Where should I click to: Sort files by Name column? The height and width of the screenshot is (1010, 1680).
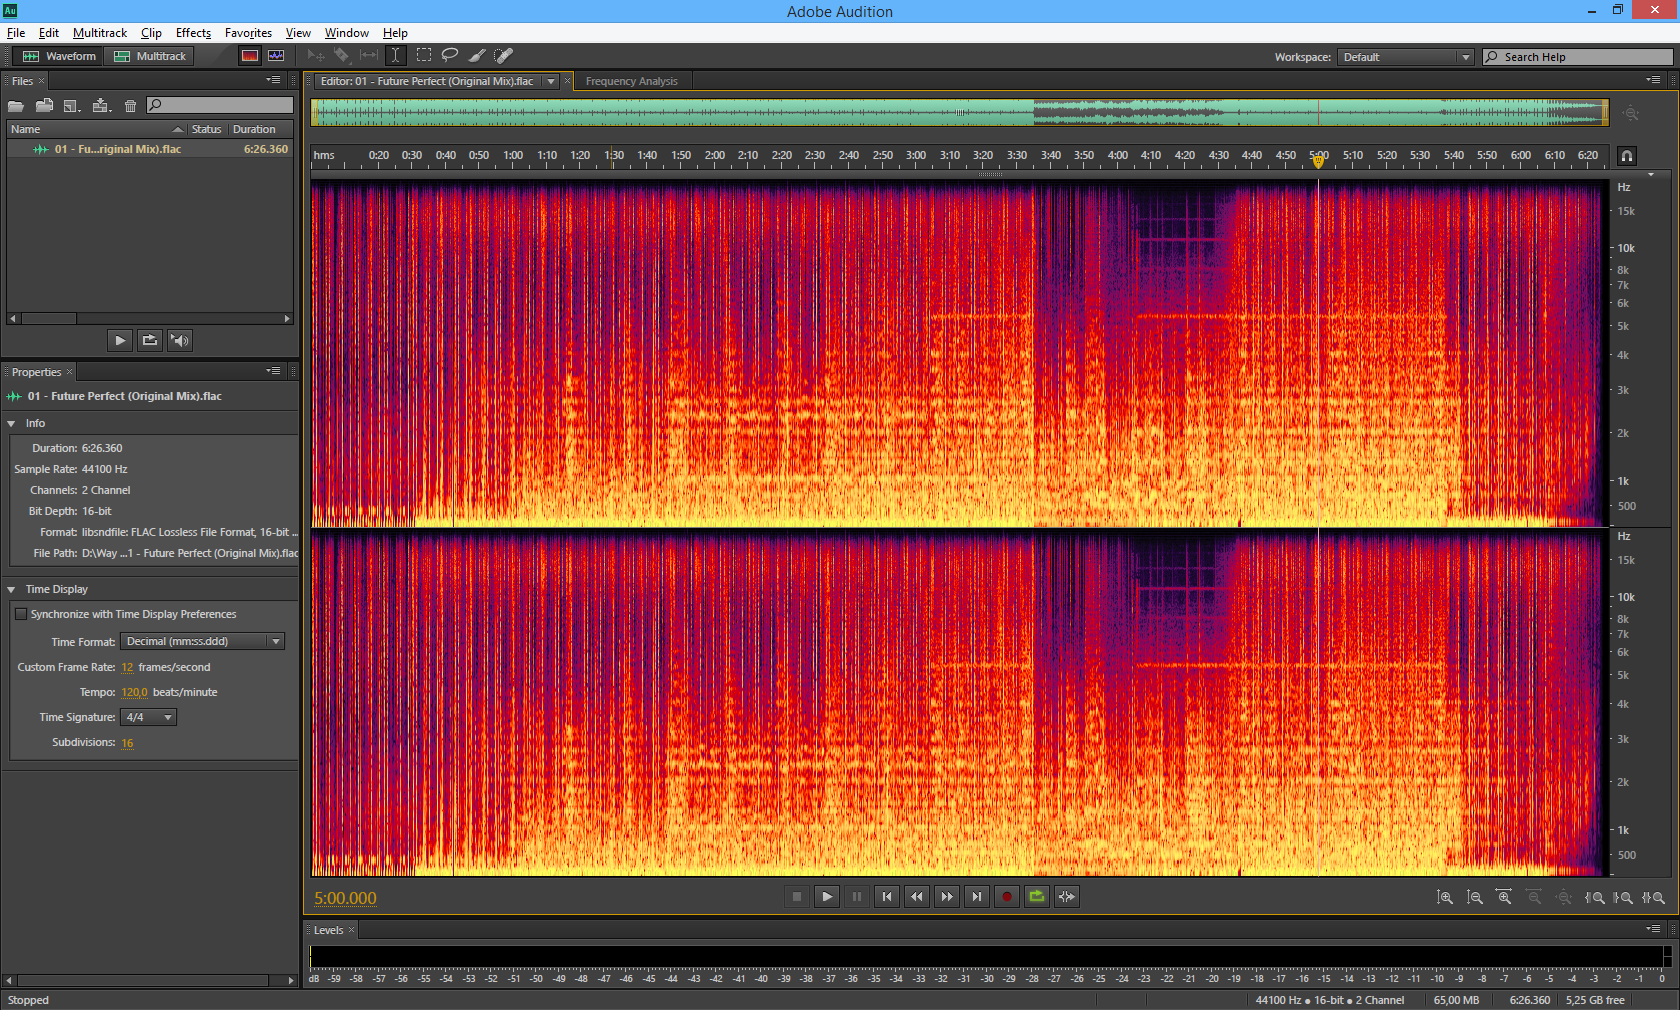coord(96,129)
